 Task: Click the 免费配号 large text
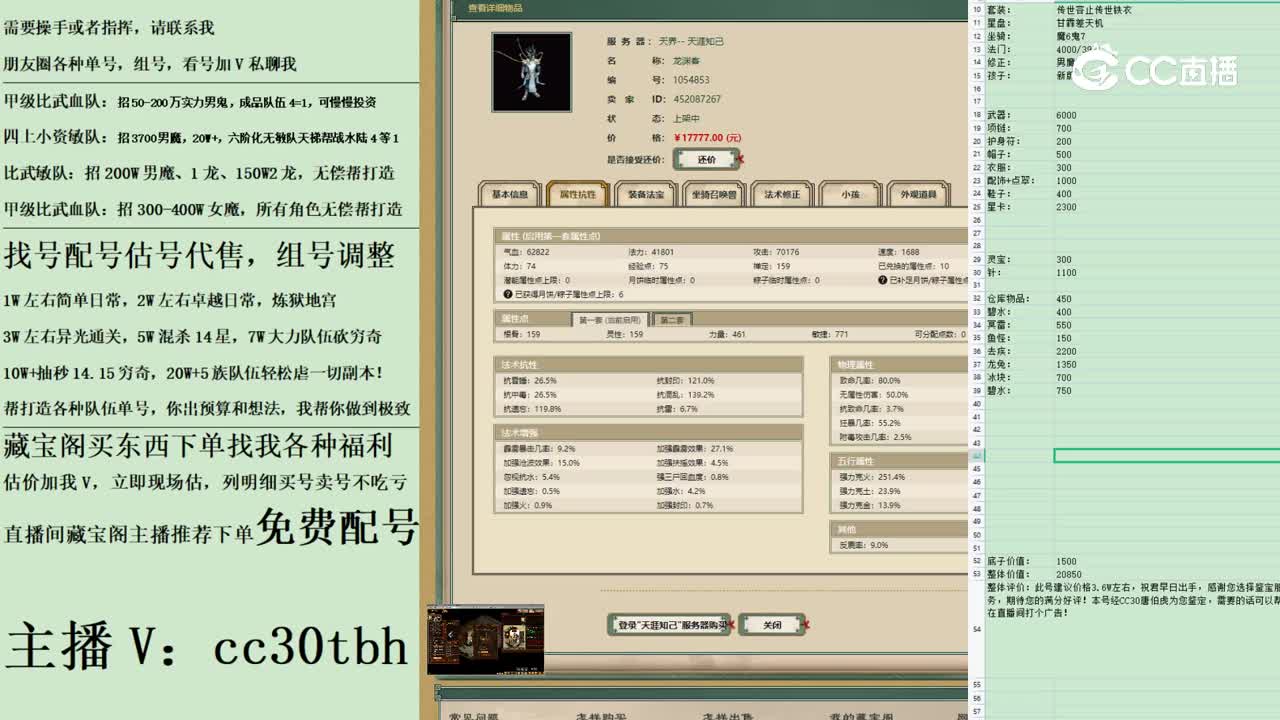(x=337, y=526)
